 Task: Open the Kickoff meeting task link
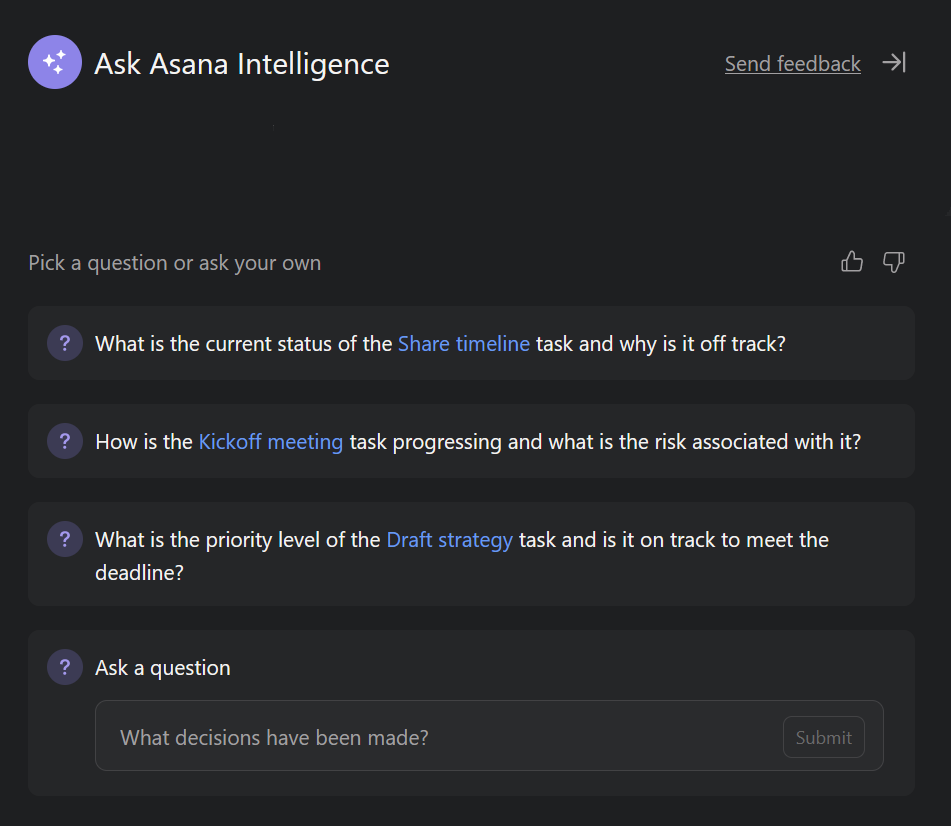point(270,442)
